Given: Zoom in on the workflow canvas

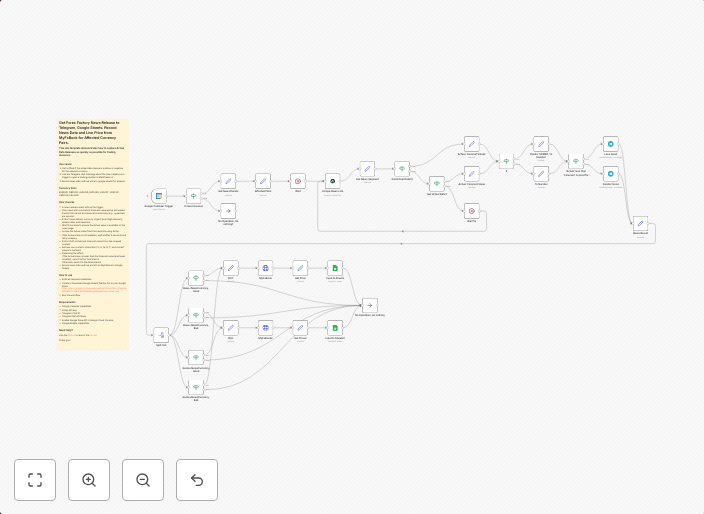Looking at the screenshot, I should tap(89, 480).
